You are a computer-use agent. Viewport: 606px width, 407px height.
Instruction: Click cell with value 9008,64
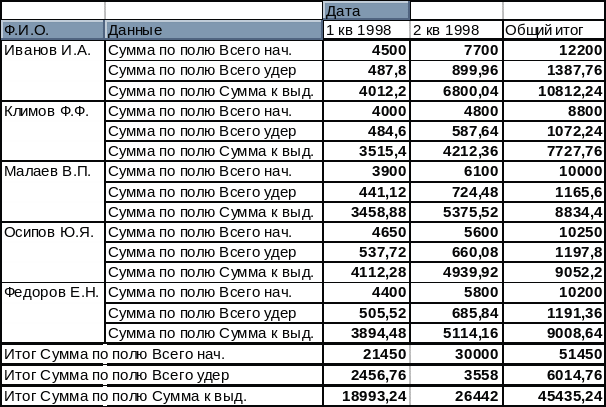[x=554, y=333]
